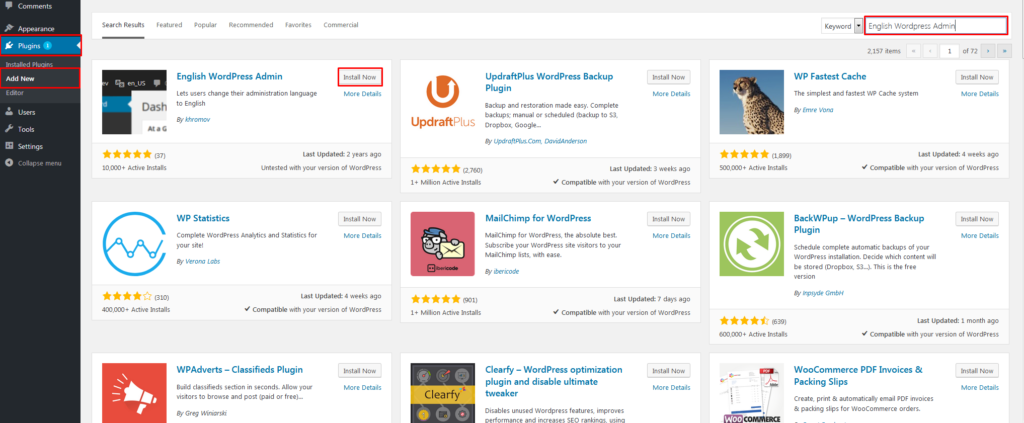The image size is (1024, 423).
Task: Open the MailChimp for WordPress title link
Action: click(x=538, y=218)
